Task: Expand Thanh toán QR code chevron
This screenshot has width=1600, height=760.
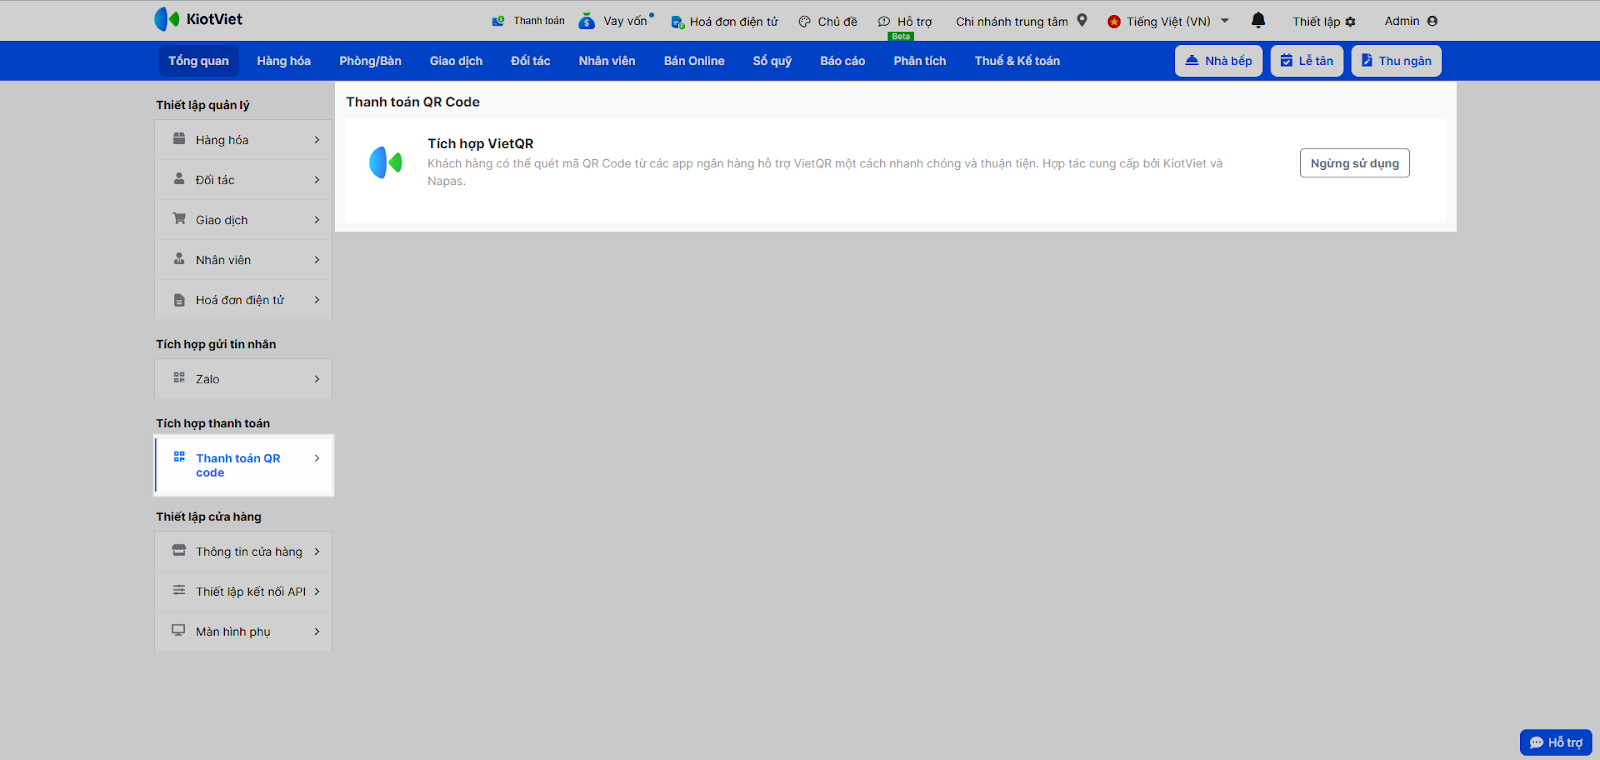Action: [x=317, y=458]
